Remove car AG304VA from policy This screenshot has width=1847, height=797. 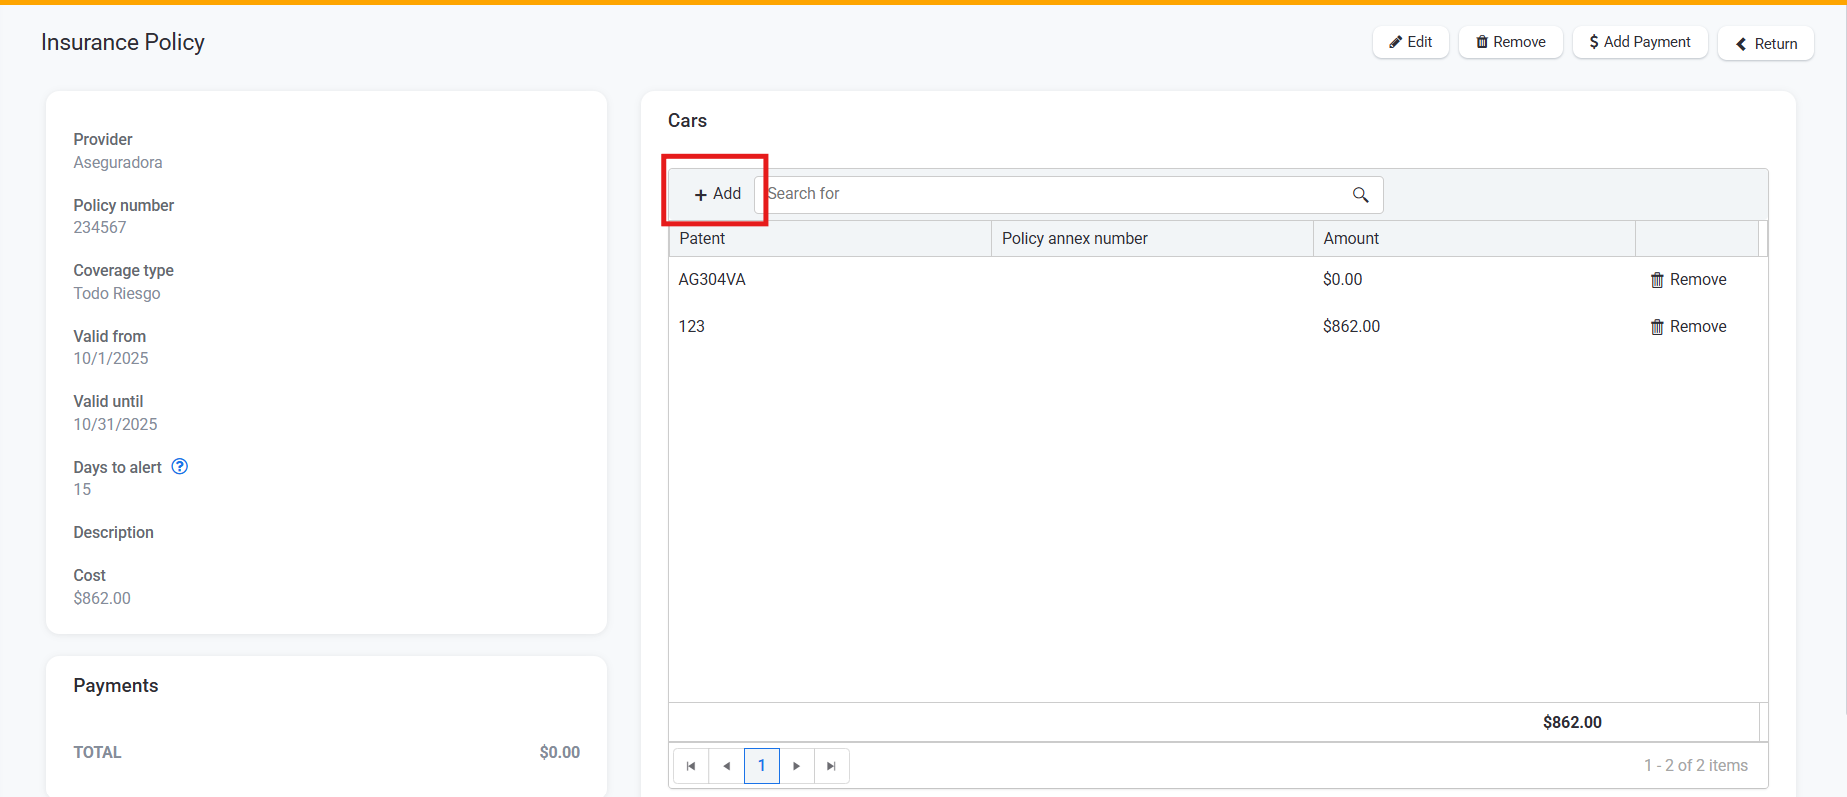[x=1688, y=280]
